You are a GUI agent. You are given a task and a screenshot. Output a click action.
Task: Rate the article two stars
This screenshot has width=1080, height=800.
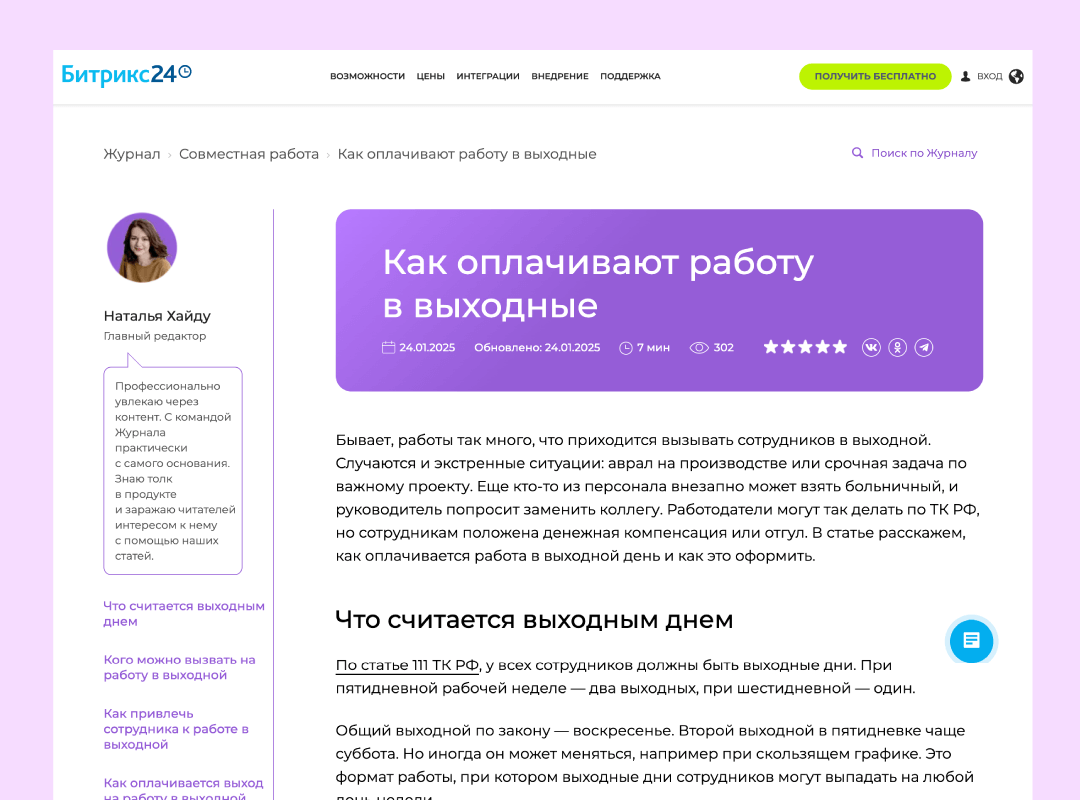coord(788,347)
